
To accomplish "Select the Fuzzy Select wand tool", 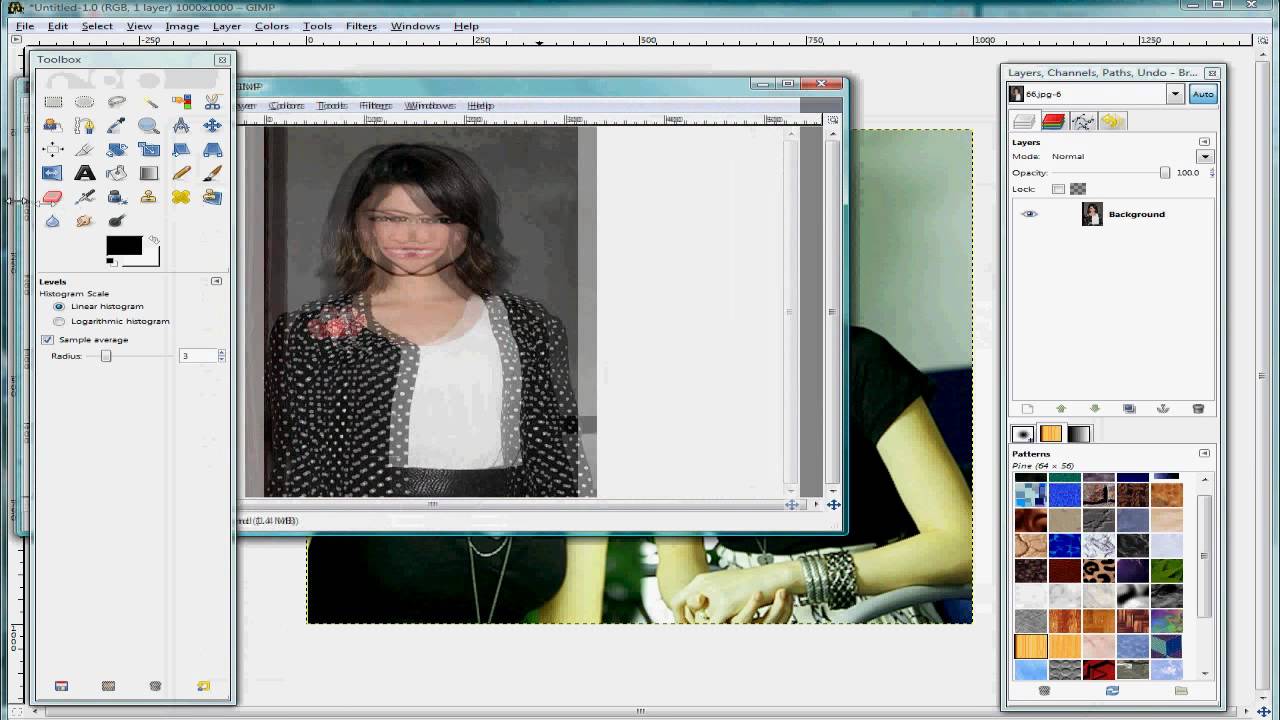I will coord(149,102).
